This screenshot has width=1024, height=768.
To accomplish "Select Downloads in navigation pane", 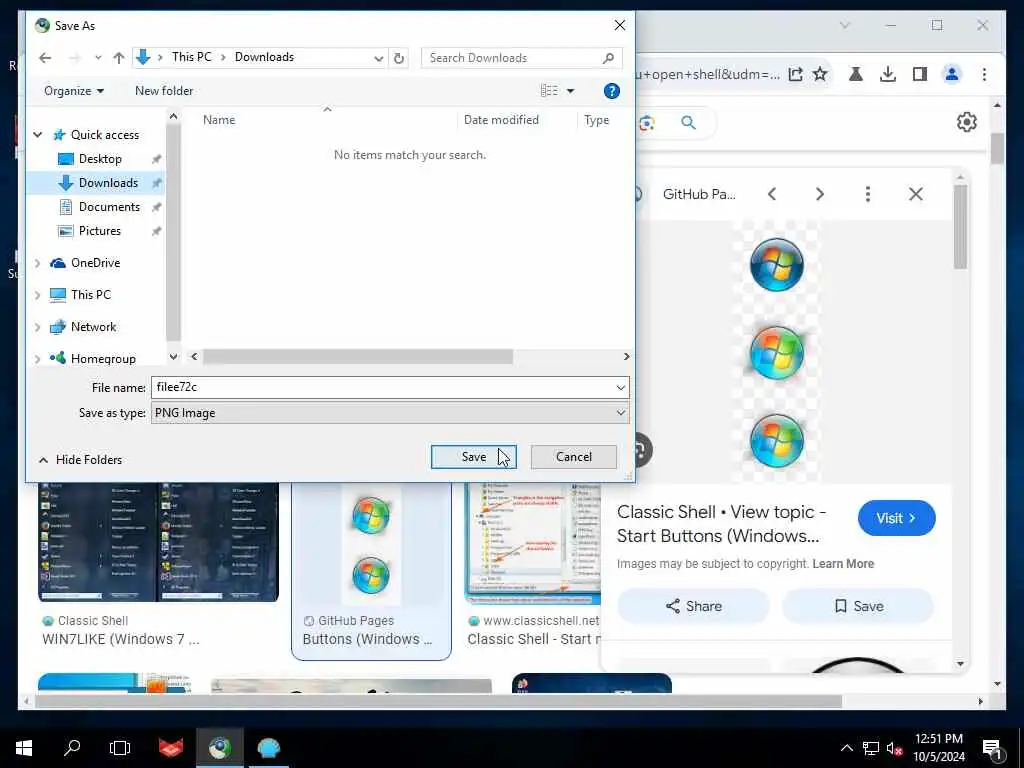I will 108,183.
